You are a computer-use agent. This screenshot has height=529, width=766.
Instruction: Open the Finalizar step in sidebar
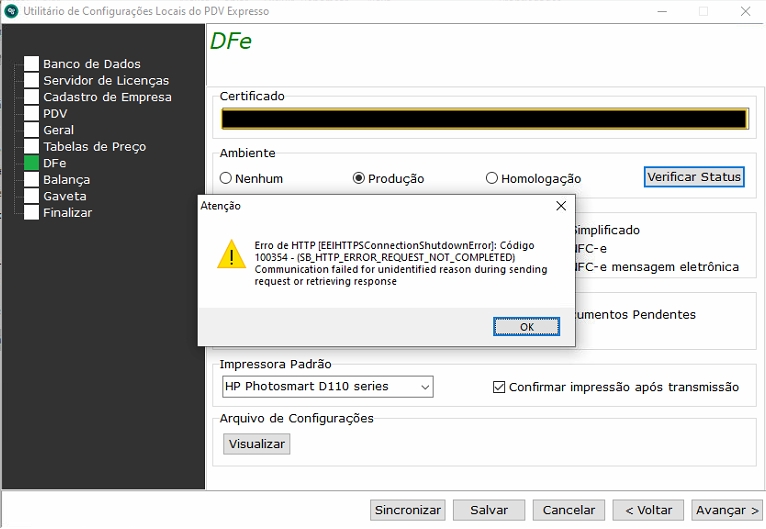point(67,213)
